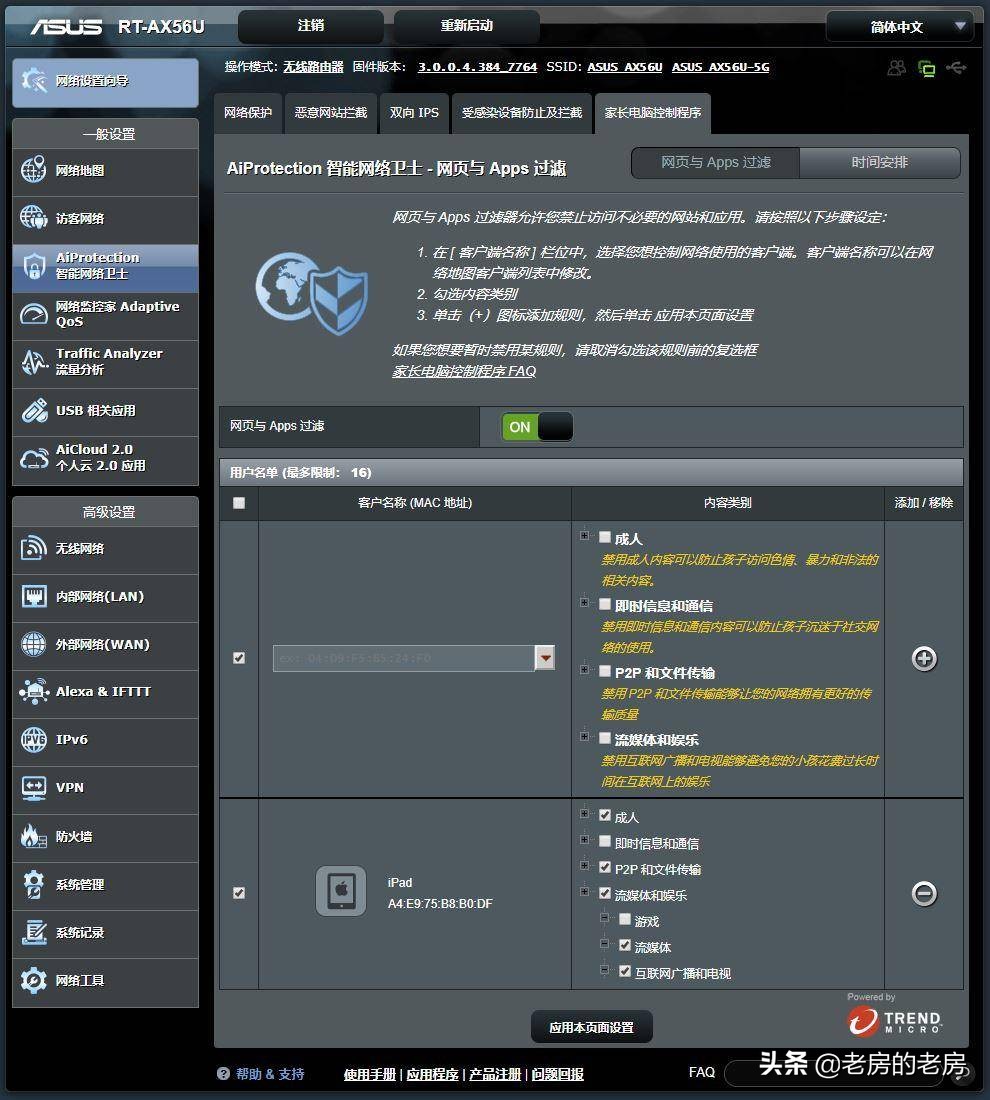Screen dimensions: 990x1100
Task: Click the guest users status icon in header
Action: [x=896, y=68]
